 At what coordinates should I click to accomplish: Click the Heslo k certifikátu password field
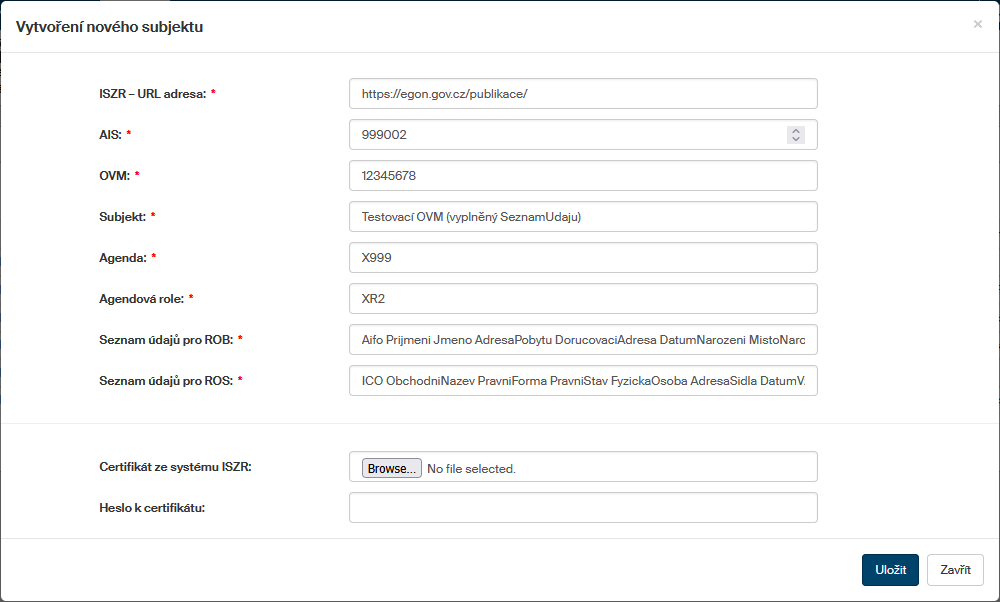[582, 507]
